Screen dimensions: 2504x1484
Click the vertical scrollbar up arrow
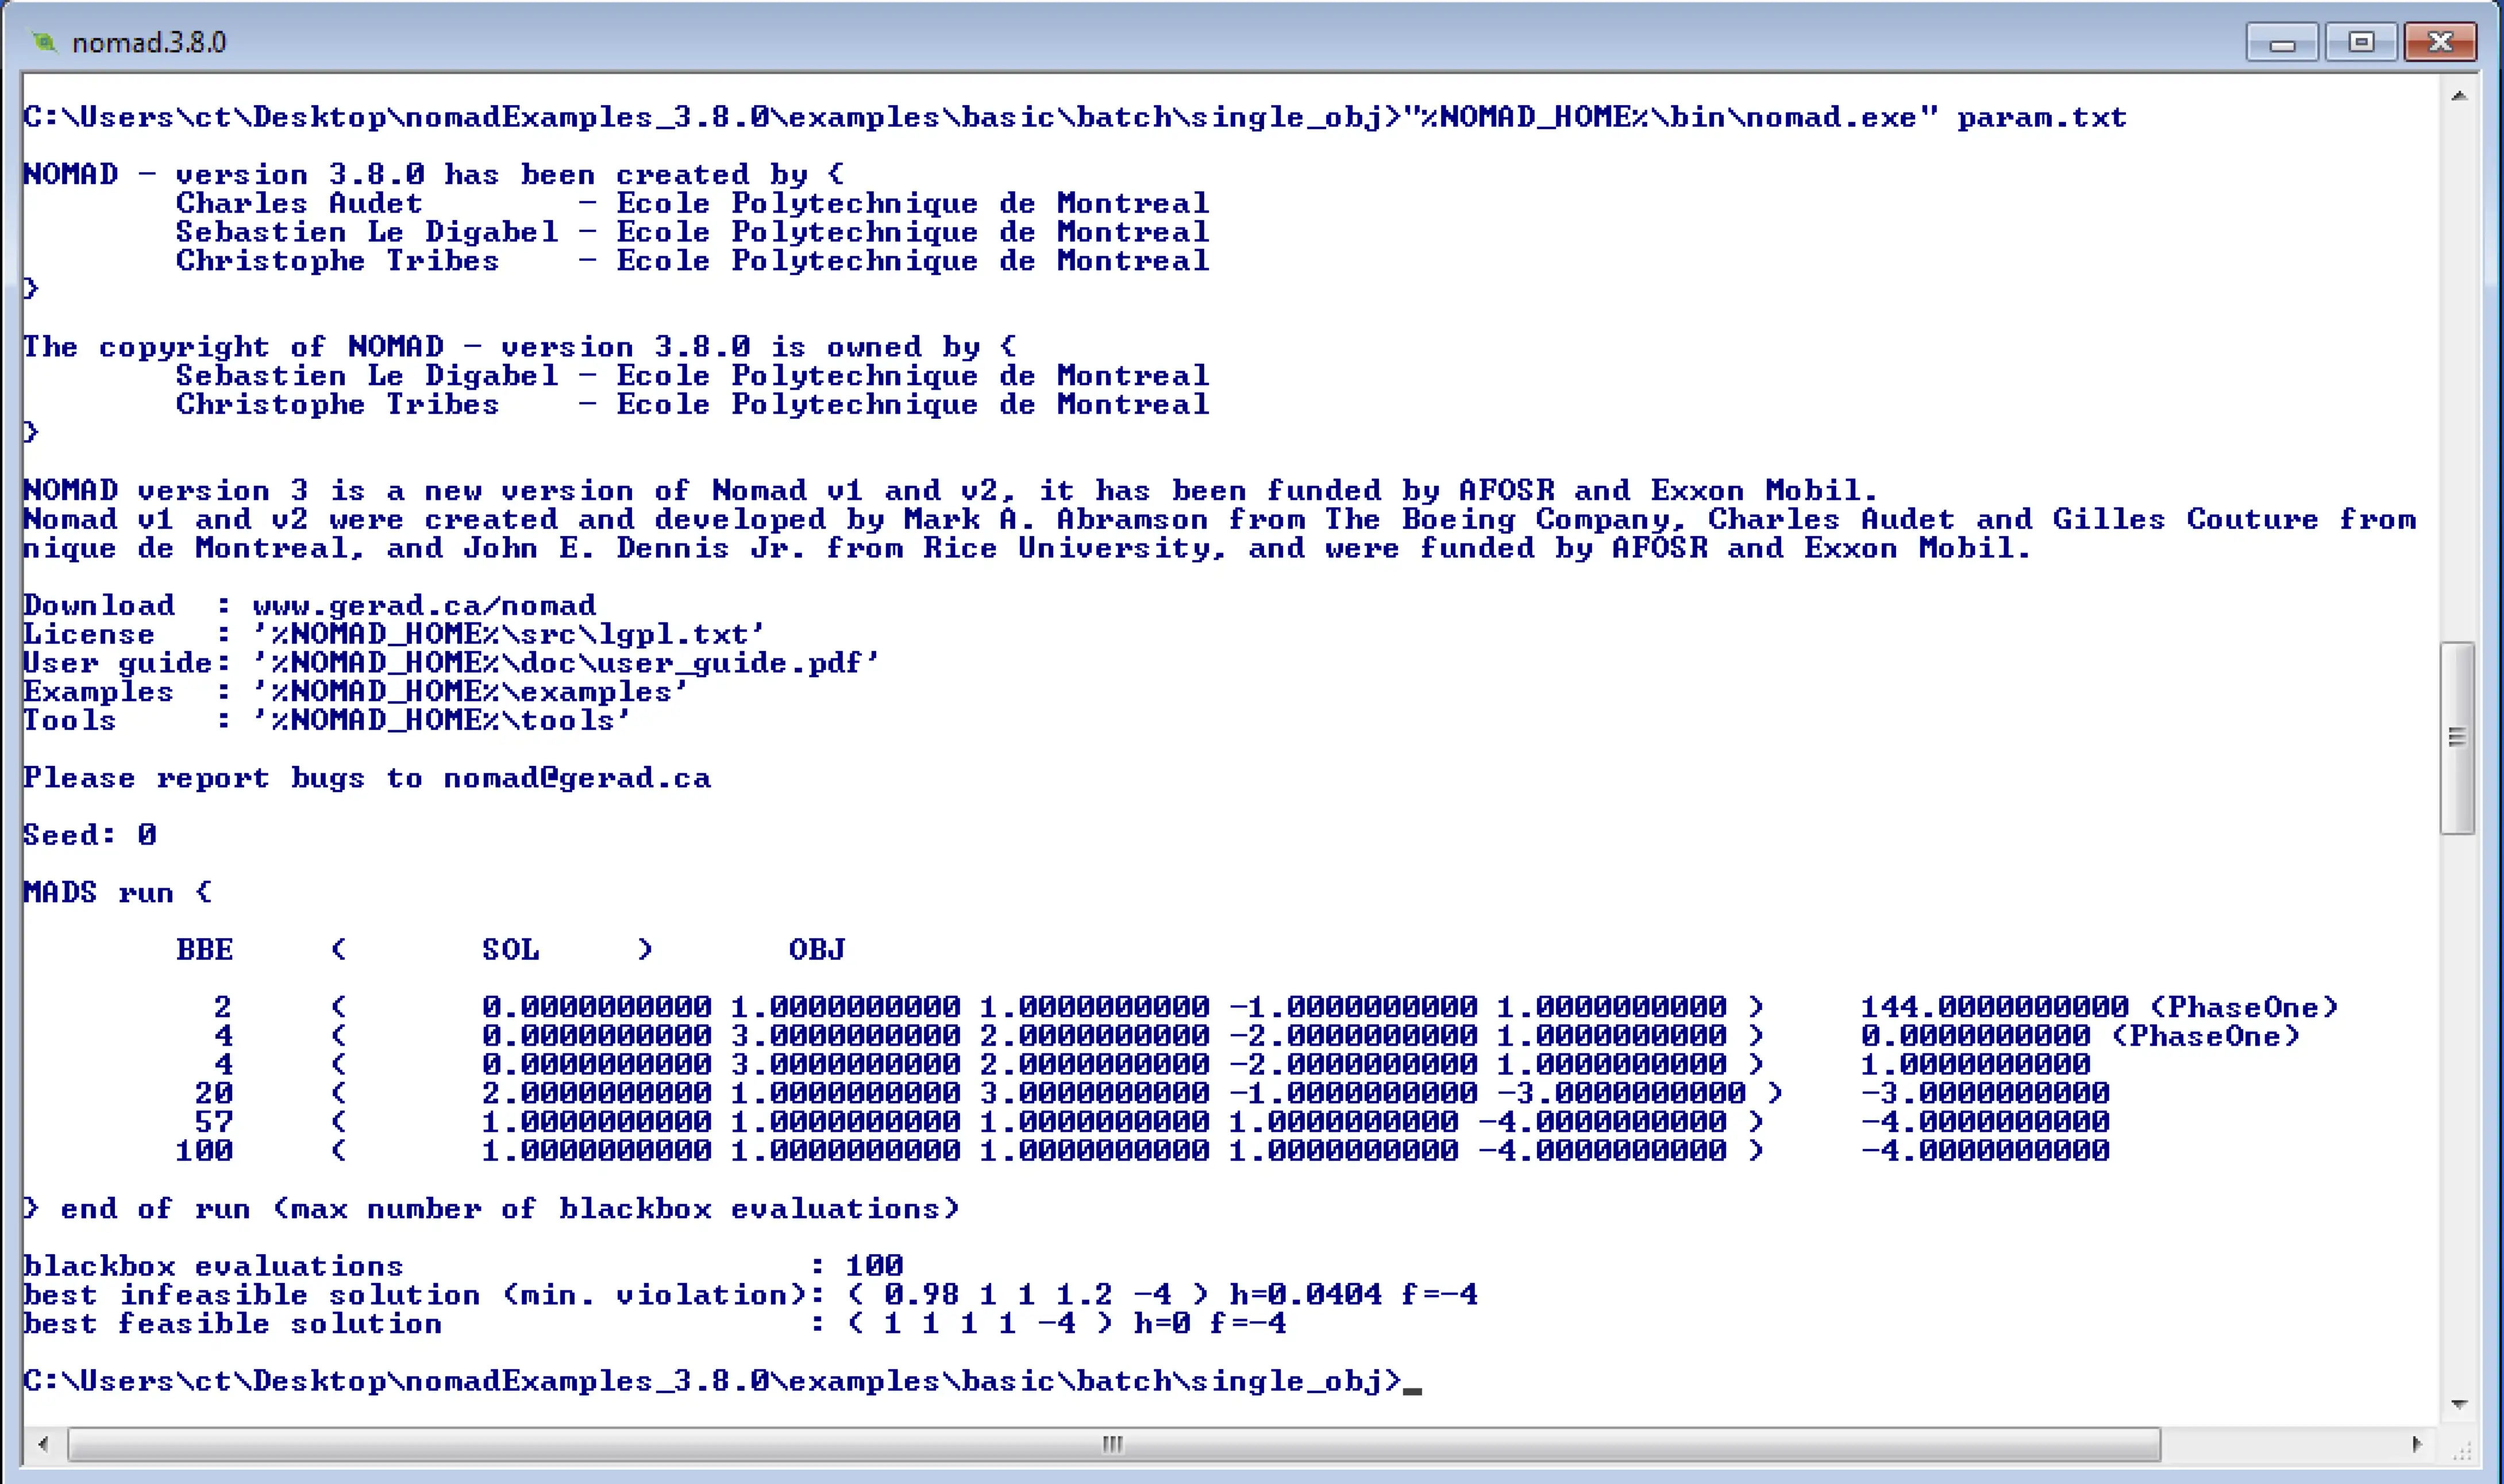click(2459, 96)
